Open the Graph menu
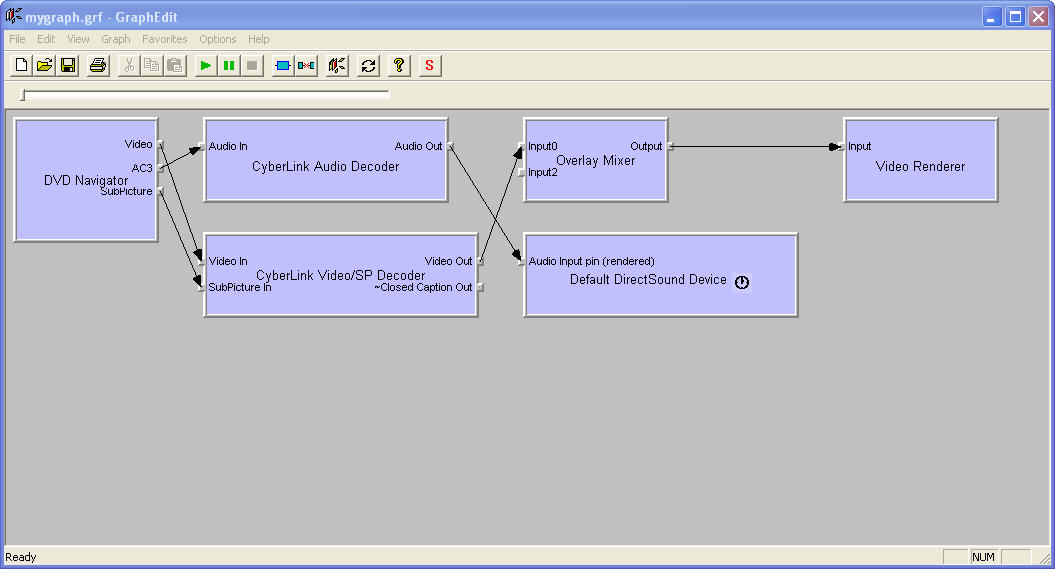The height and width of the screenshot is (569, 1055). (x=116, y=39)
